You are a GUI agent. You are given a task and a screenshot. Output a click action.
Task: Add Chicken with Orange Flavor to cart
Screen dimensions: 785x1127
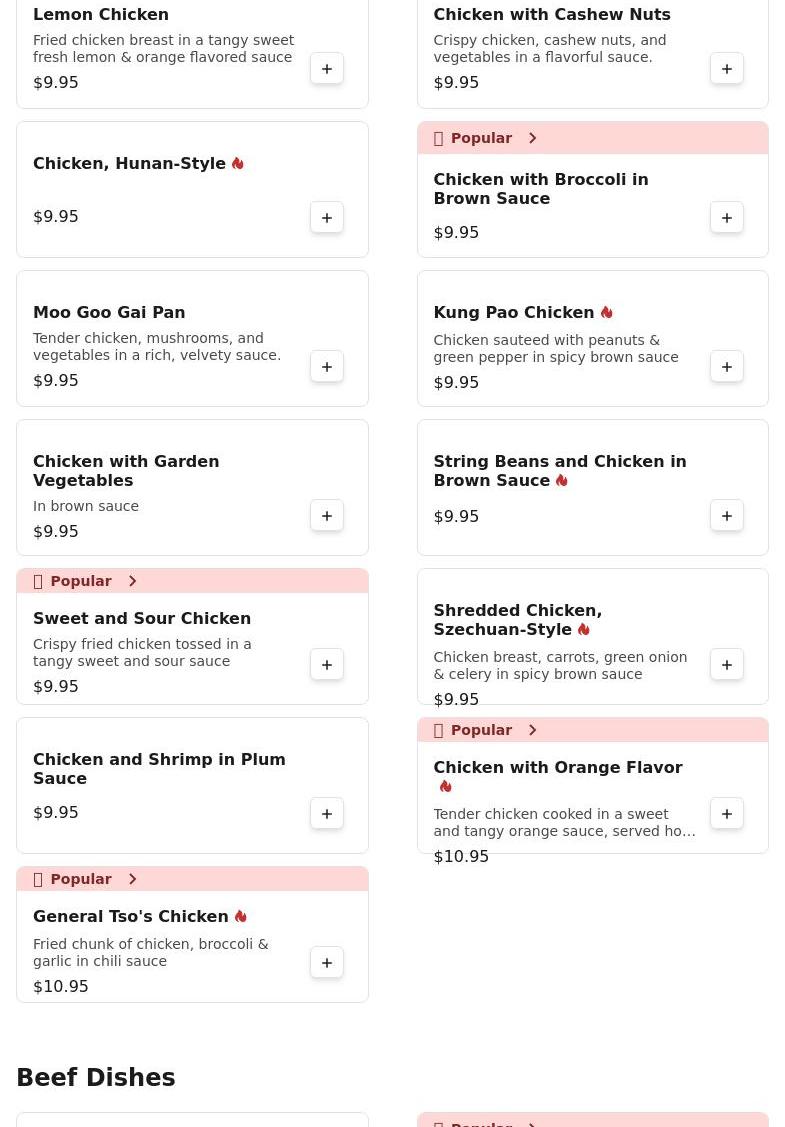tap(727, 814)
